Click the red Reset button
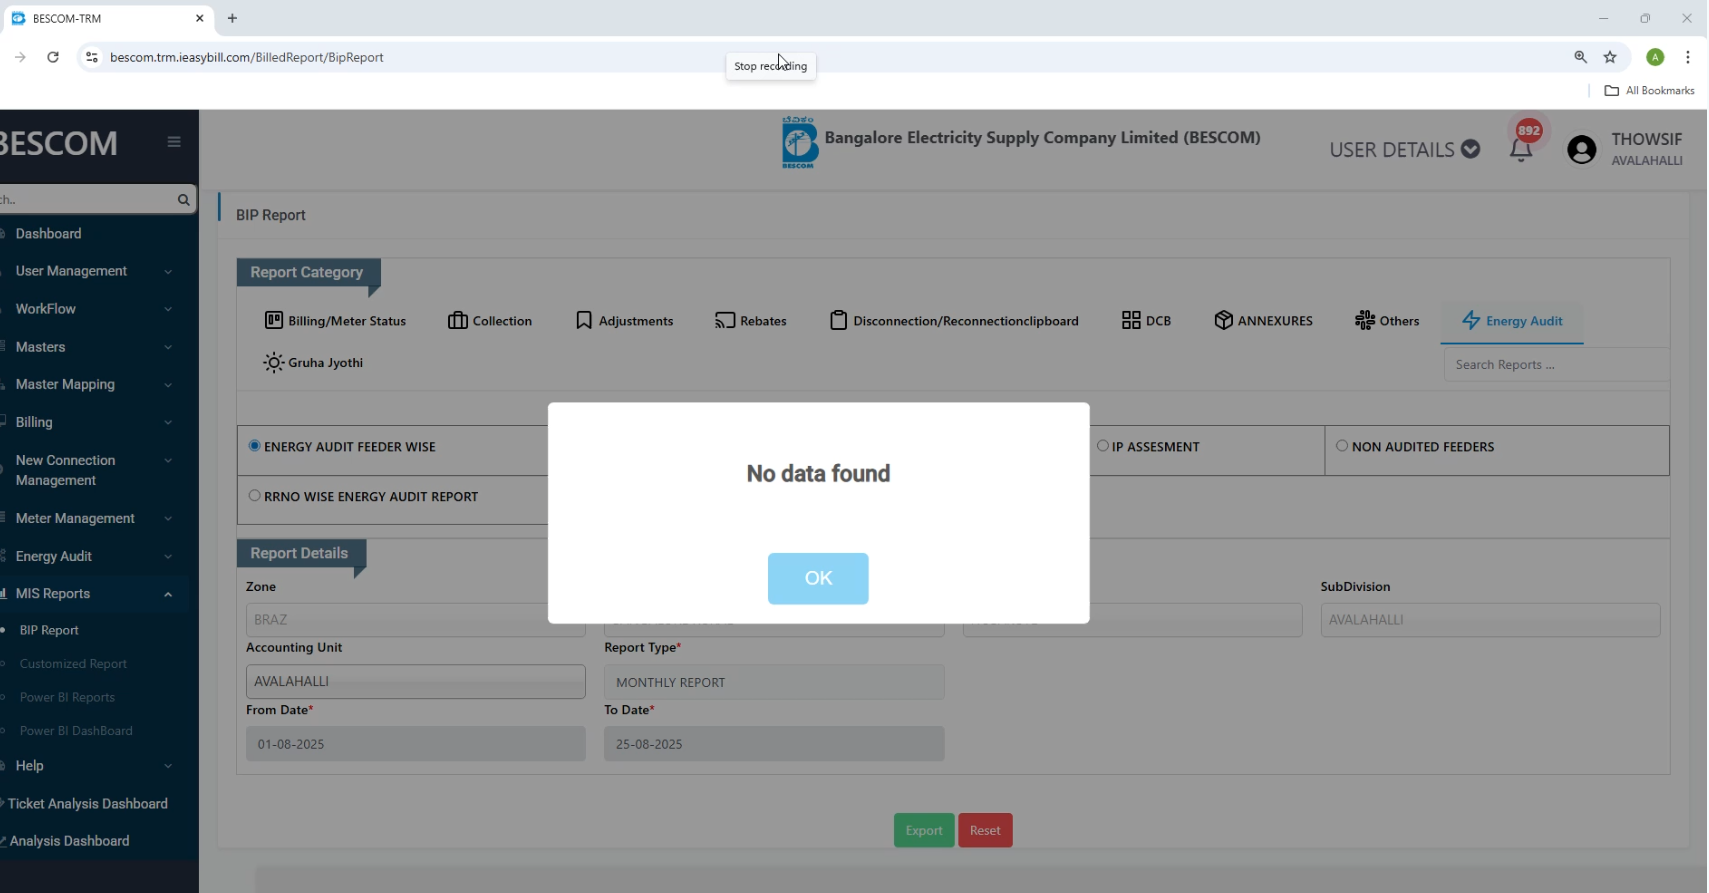The height and width of the screenshot is (893, 1709). pyautogui.click(x=985, y=830)
